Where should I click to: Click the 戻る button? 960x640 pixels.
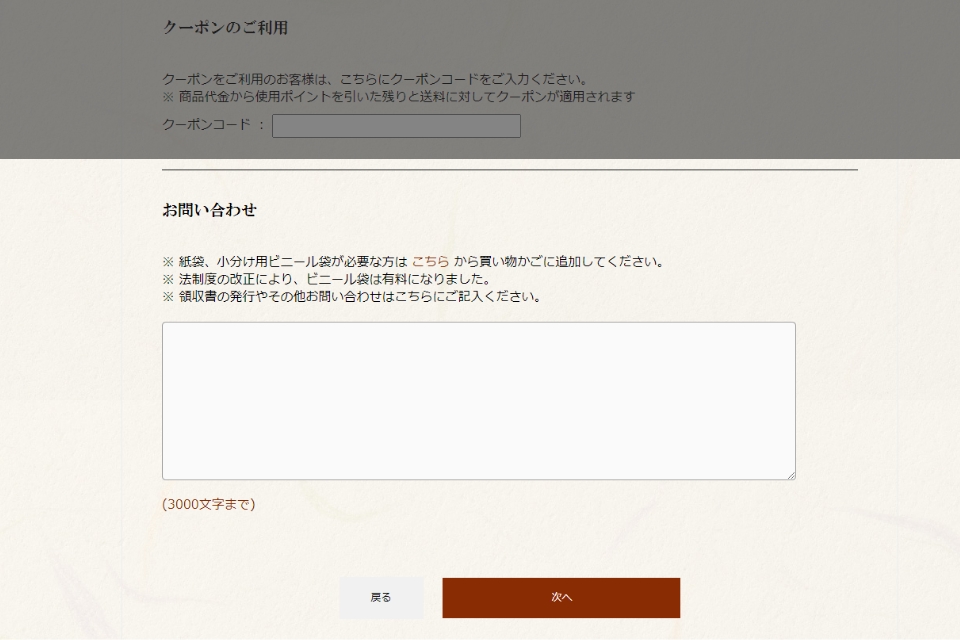point(381,597)
